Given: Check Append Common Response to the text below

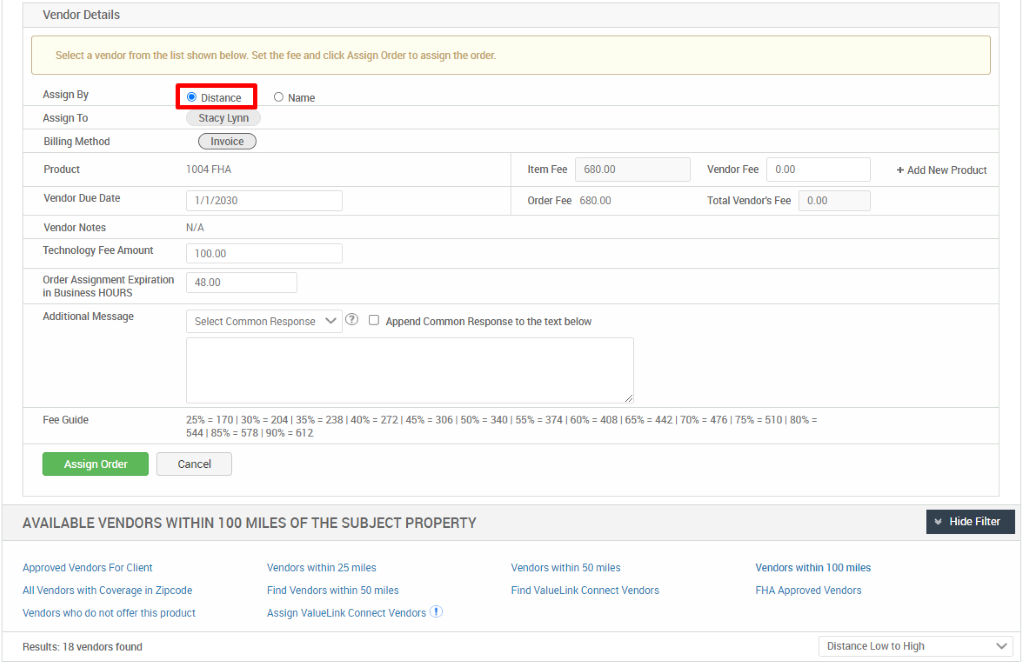Looking at the screenshot, I should pyautogui.click(x=374, y=320).
